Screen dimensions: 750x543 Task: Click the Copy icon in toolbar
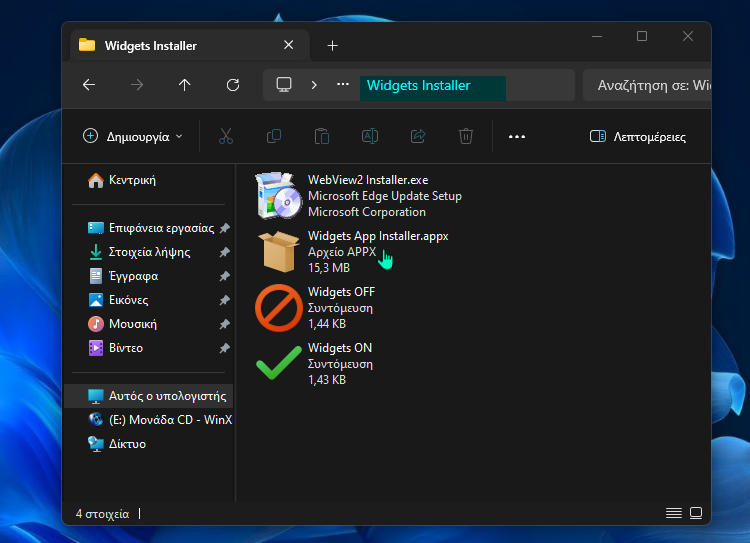pos(274,136)
